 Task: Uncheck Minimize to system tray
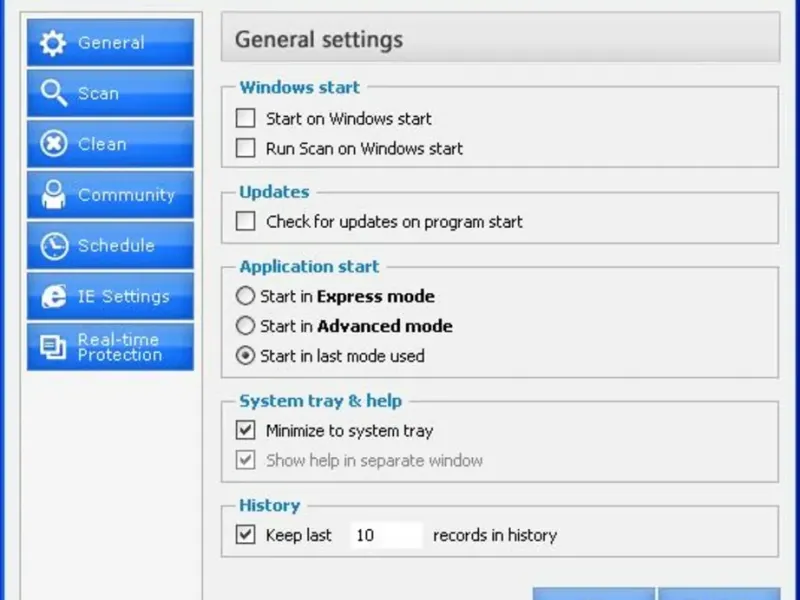245,430
